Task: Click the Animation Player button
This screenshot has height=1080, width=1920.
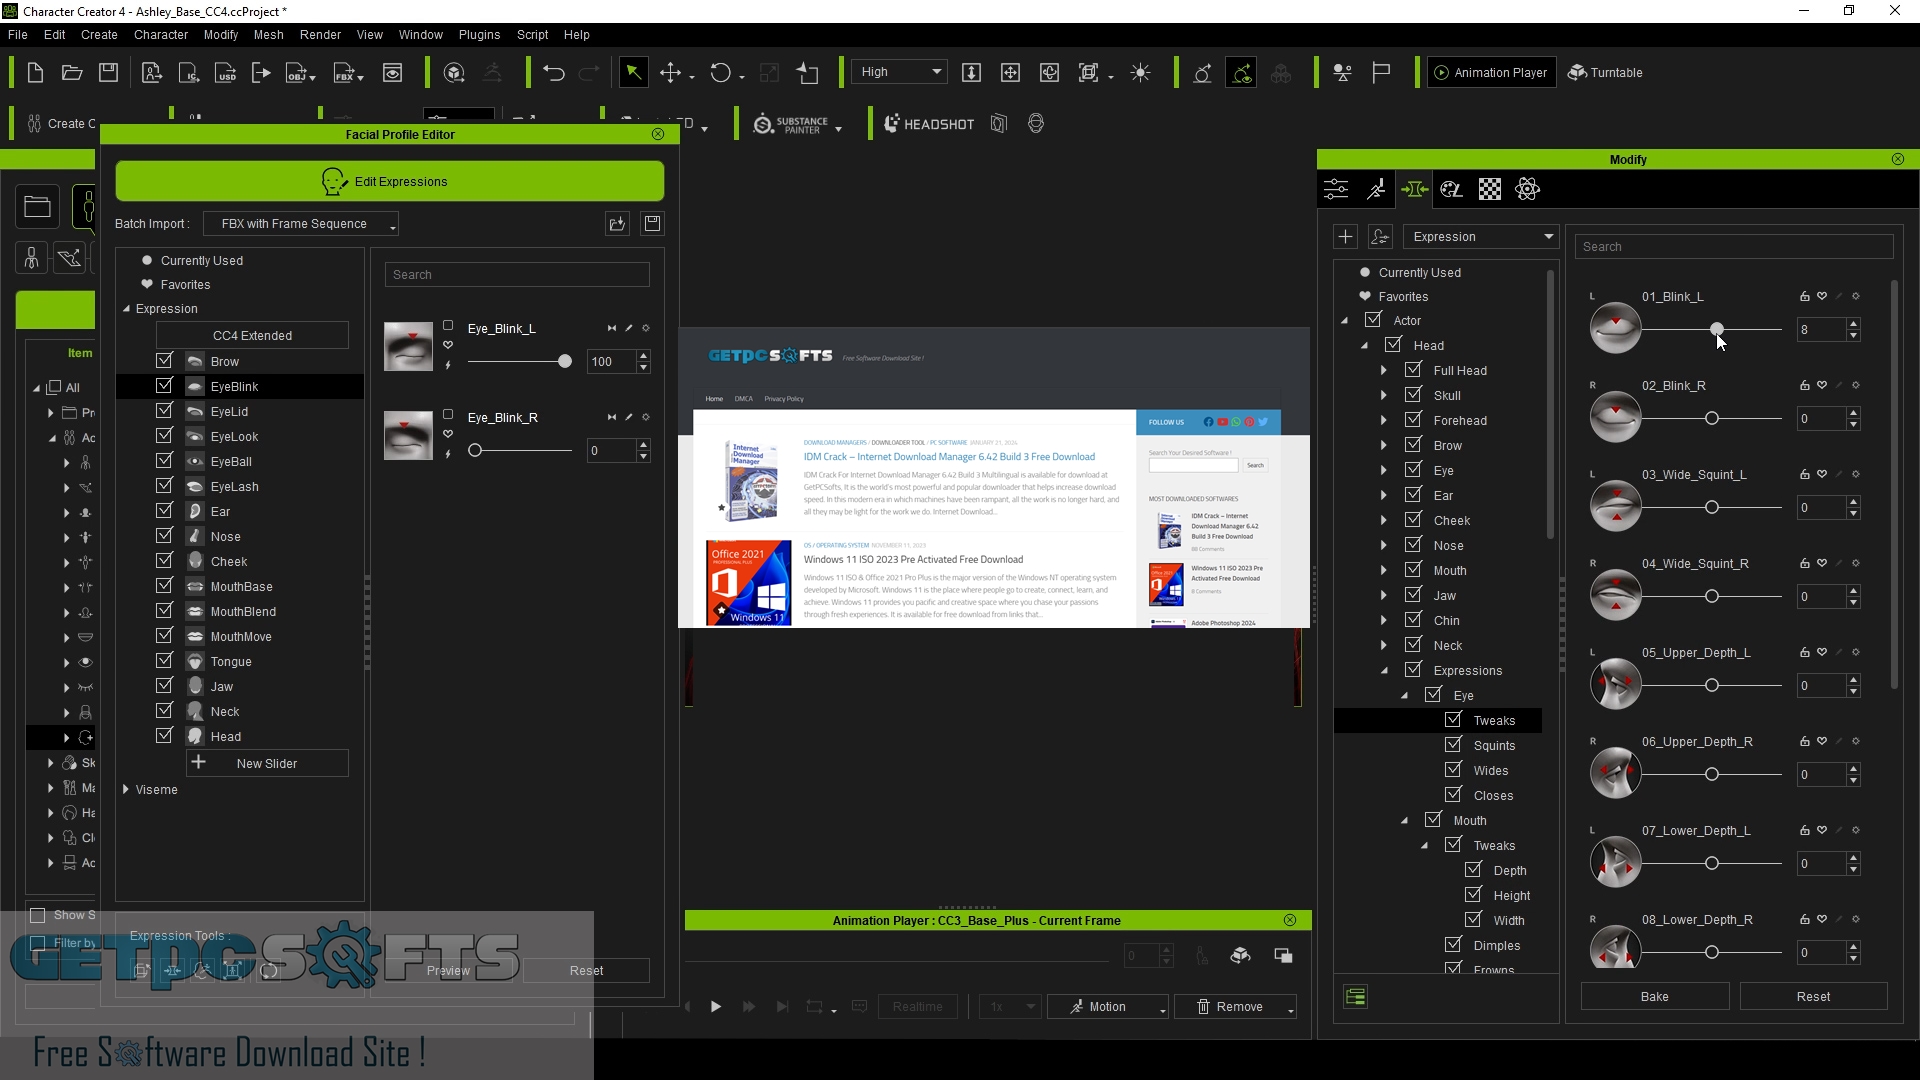Action: coord(1491,73)
